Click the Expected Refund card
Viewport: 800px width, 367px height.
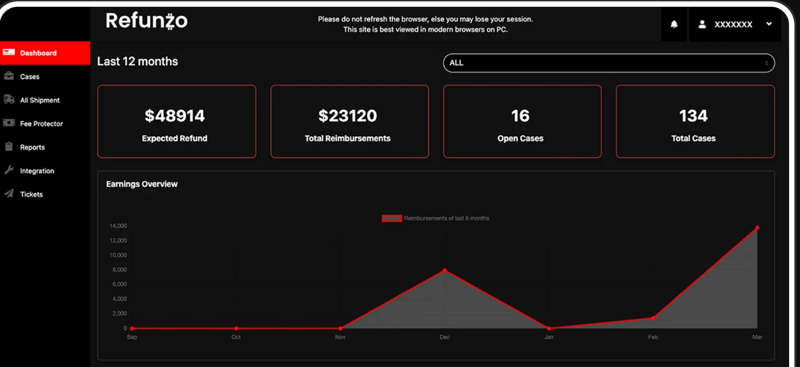point(177,121)
